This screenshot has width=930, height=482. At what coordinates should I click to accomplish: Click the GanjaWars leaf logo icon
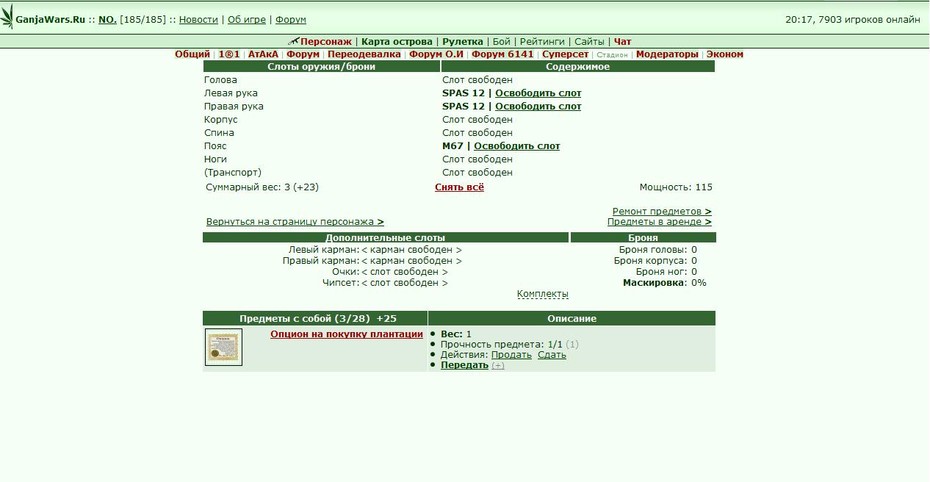[x=7, y=17]
